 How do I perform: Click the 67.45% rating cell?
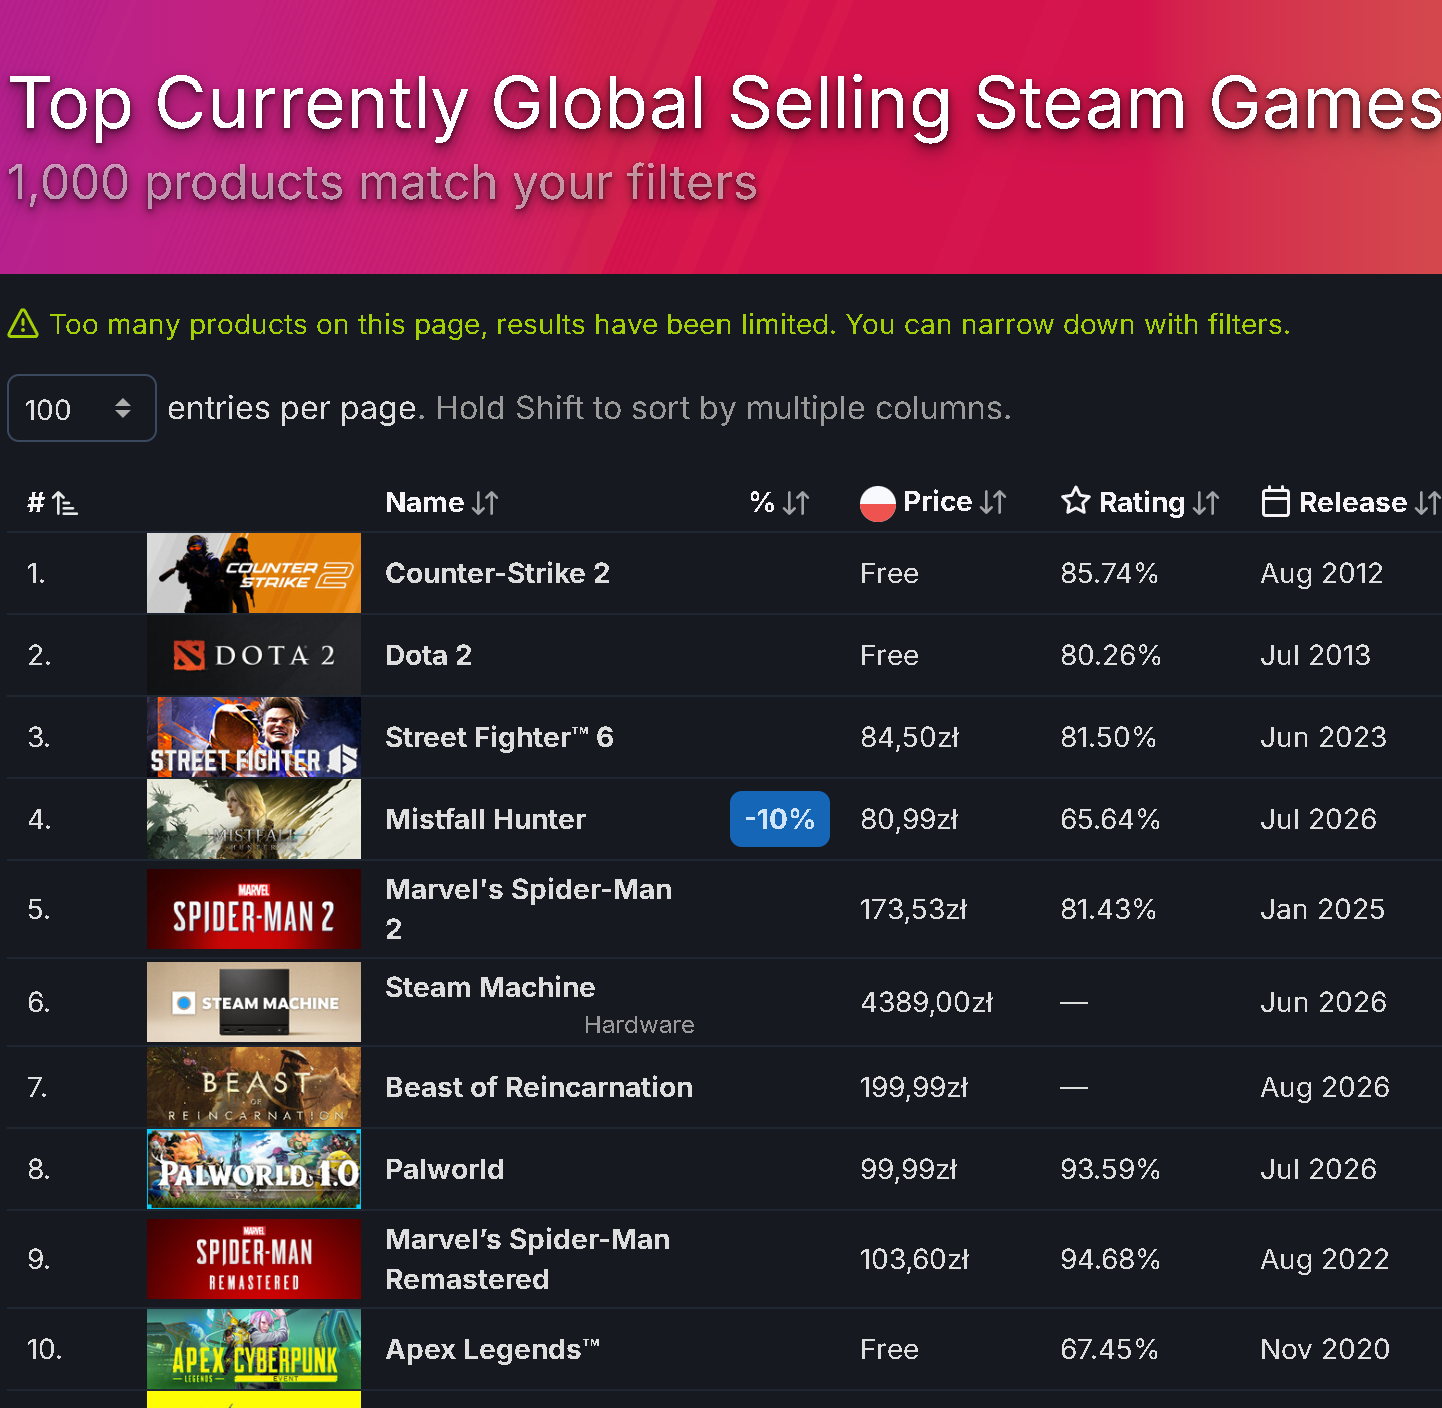1110,1349
